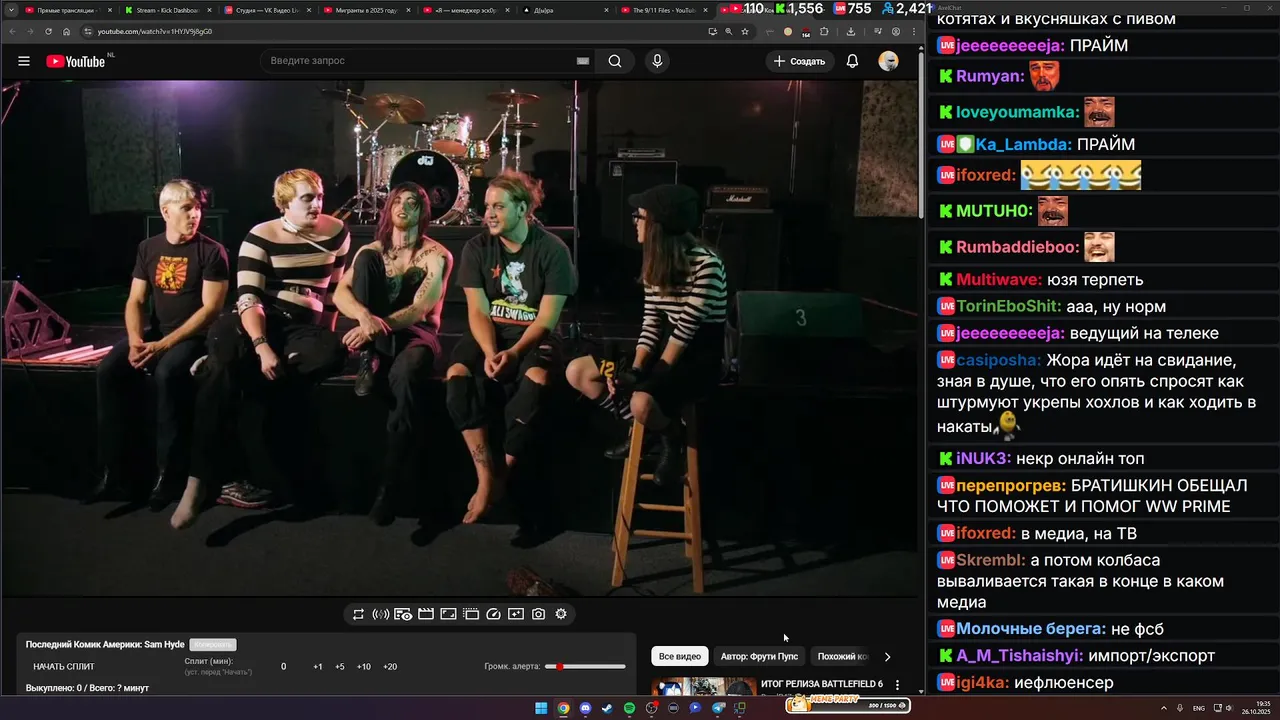Open Steam from the taskbar
The height and width of the screenshot is (720, 1280).
[x=607, y=708]
